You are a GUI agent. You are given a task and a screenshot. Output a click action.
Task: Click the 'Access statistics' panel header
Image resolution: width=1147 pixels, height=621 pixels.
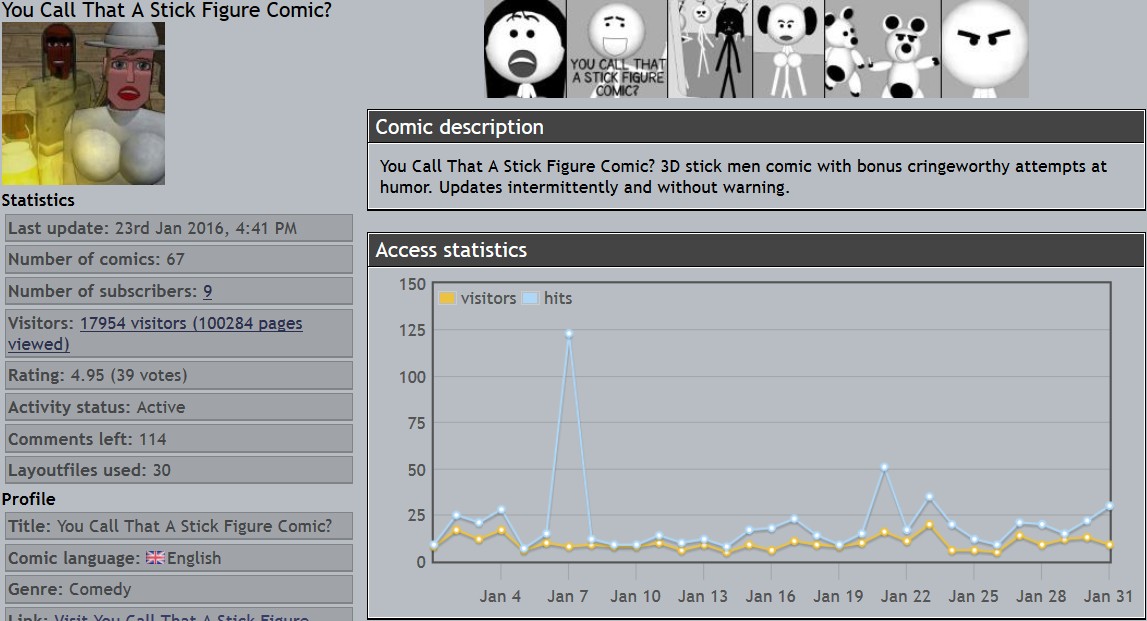click(755, 250)
